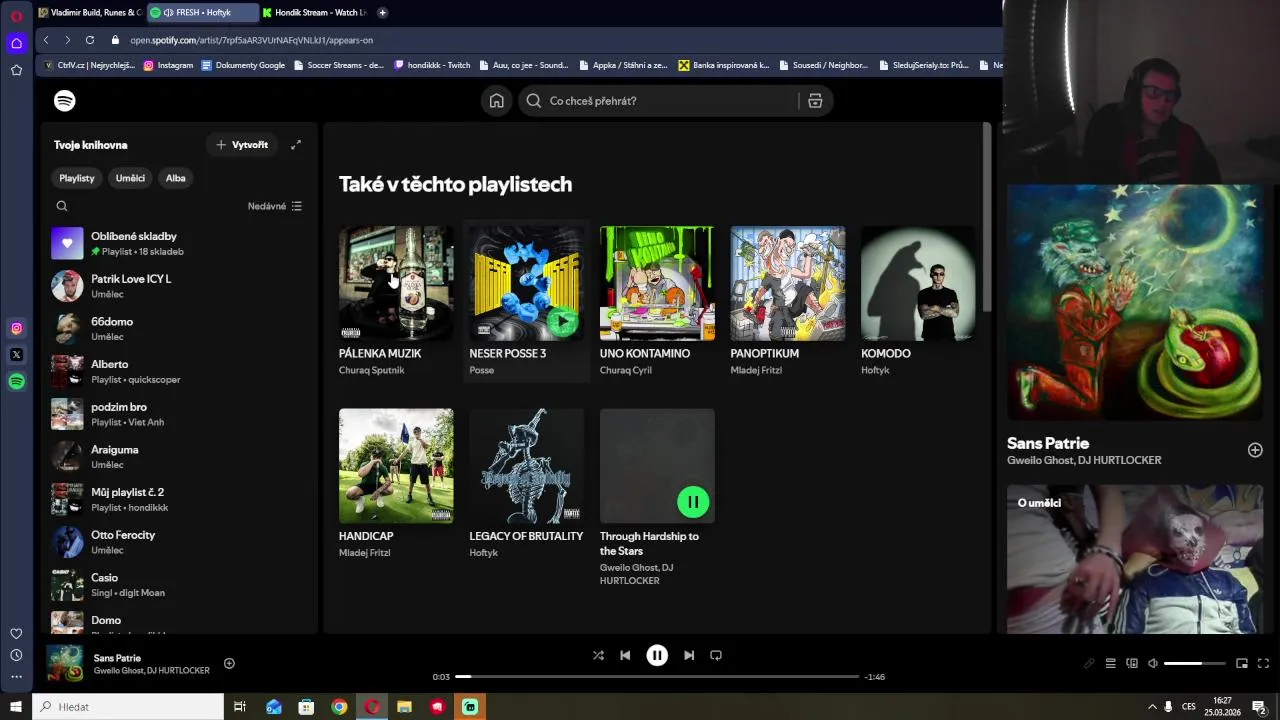This screenshot has width=1280, height=720.
Task: Pause playback in player bar
Action: point(657,655)
